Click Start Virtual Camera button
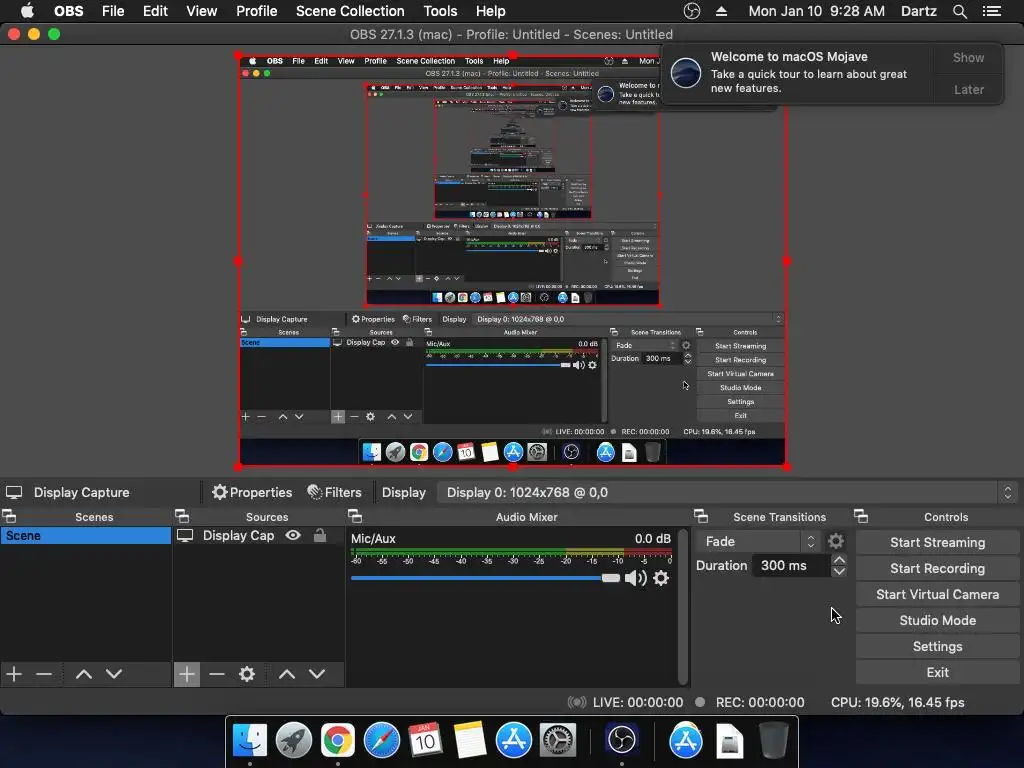 (937, 594)
